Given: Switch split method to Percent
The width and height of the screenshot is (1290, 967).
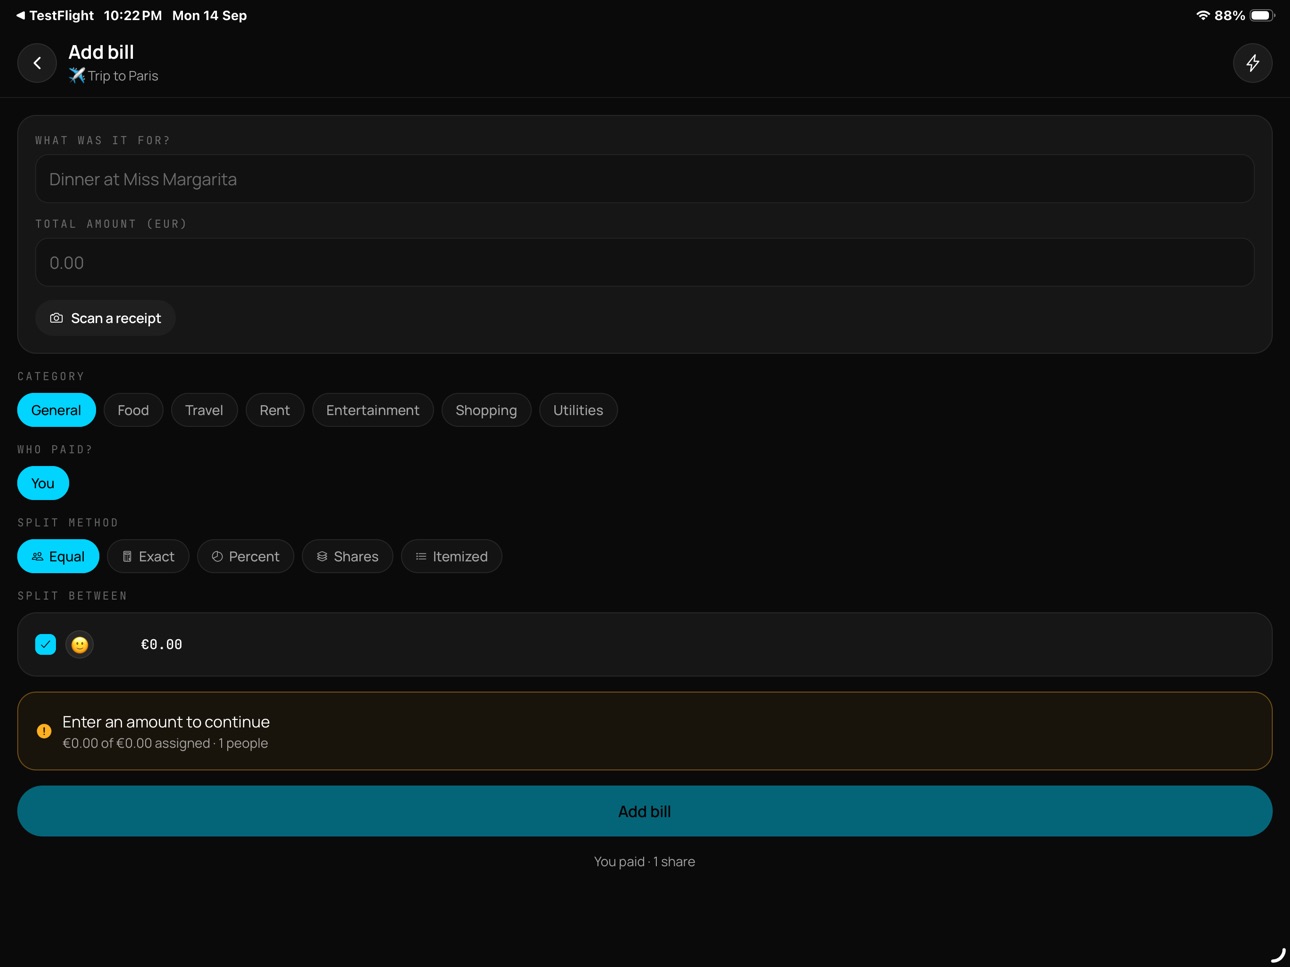Looking at the screenshot, I should (x=245, y=556).
